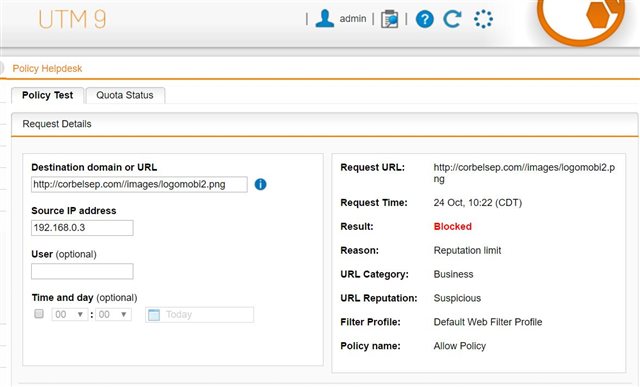
Task: Click the optional User input field
Action: point(82,271)
